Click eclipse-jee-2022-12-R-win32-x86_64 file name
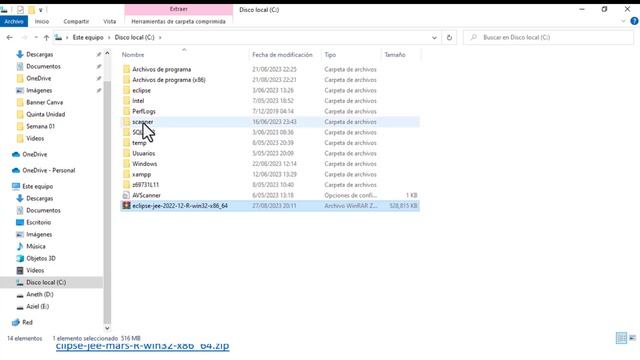Image resolution: width=640 pixels, height=360 pixels. click(180, 206)
